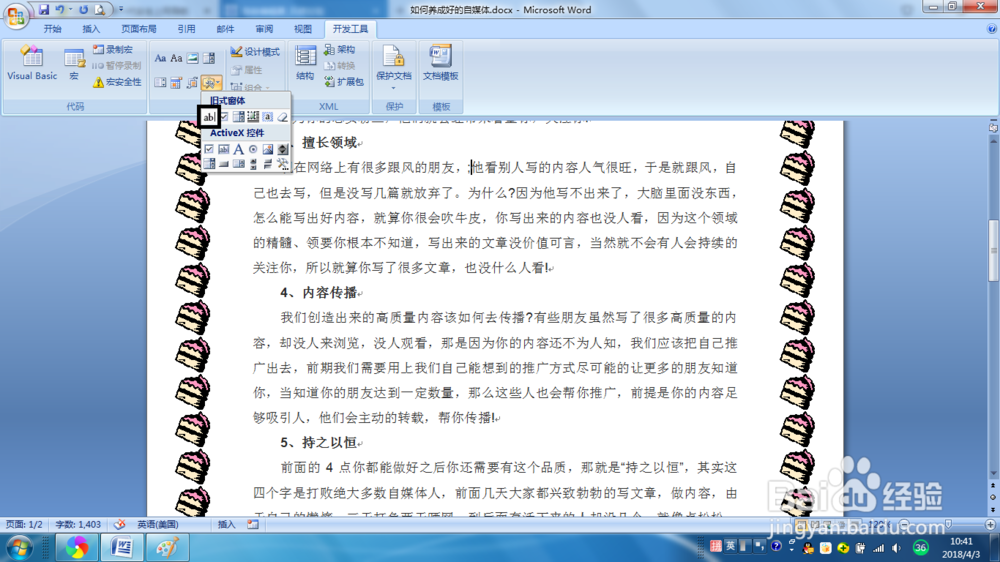Viewport: 1000px width, 562px height.
Task: Switch to the 插入 tab
Action: coord(91,29)
